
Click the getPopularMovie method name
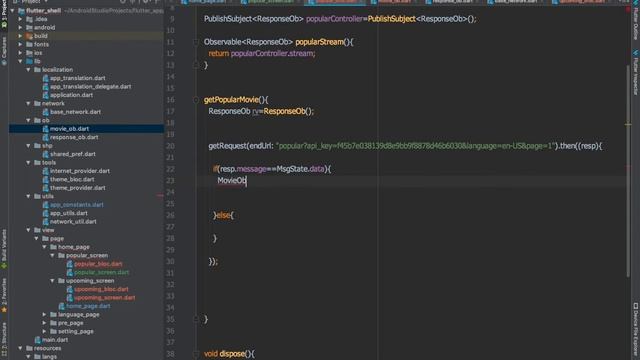click(x=231, y=100)
